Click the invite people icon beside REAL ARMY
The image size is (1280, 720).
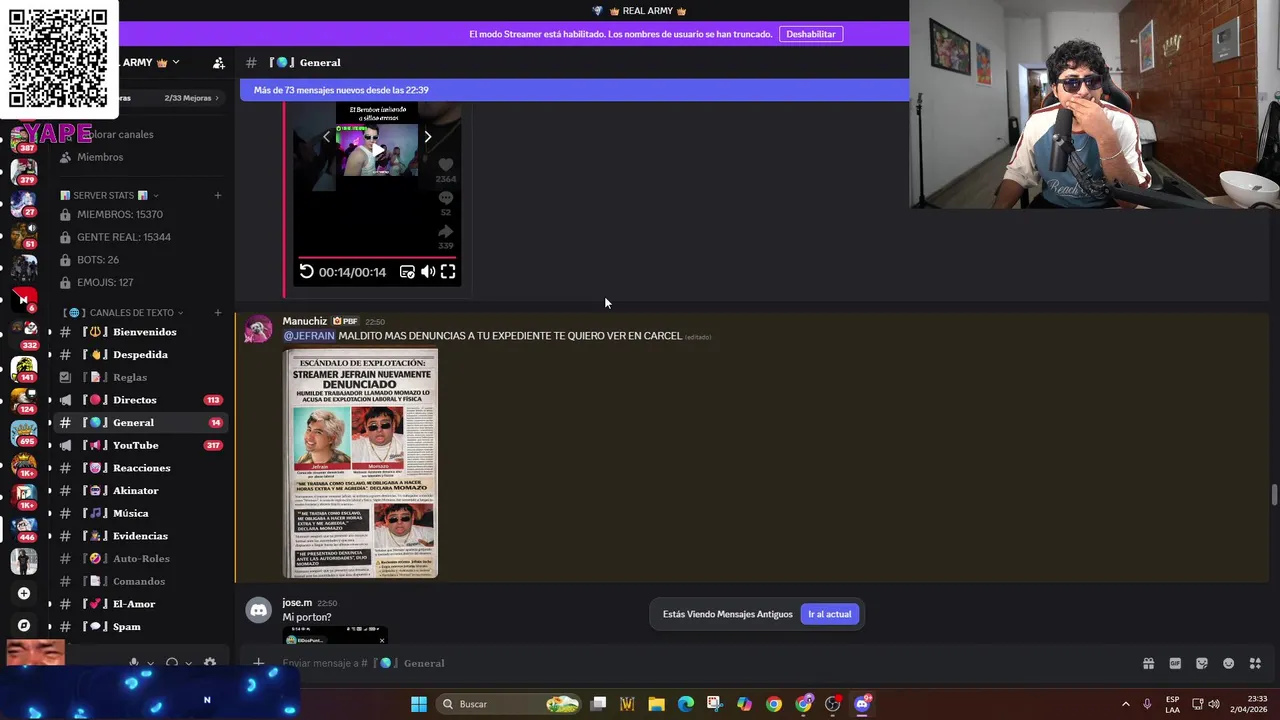pos(218,63)
